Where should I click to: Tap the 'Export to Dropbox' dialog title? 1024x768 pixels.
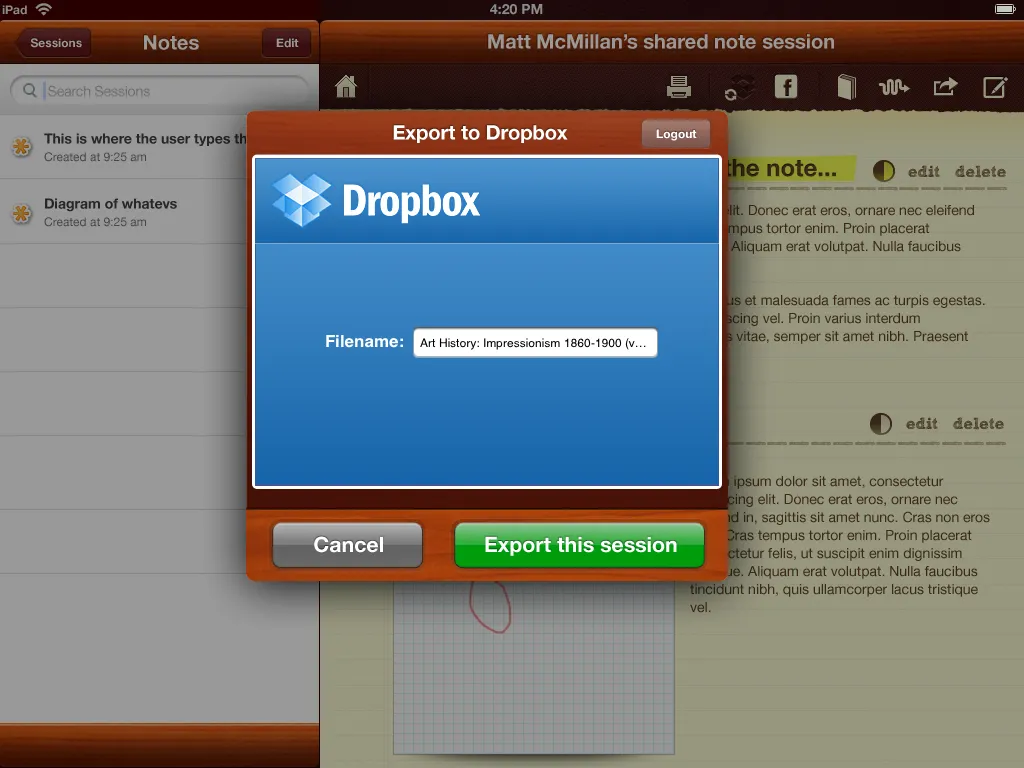479,133
